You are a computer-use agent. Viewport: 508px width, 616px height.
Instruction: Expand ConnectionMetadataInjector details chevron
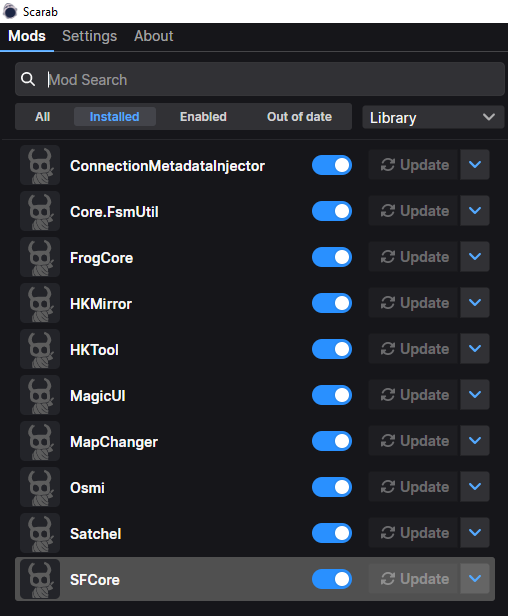(x=475, y=165)
